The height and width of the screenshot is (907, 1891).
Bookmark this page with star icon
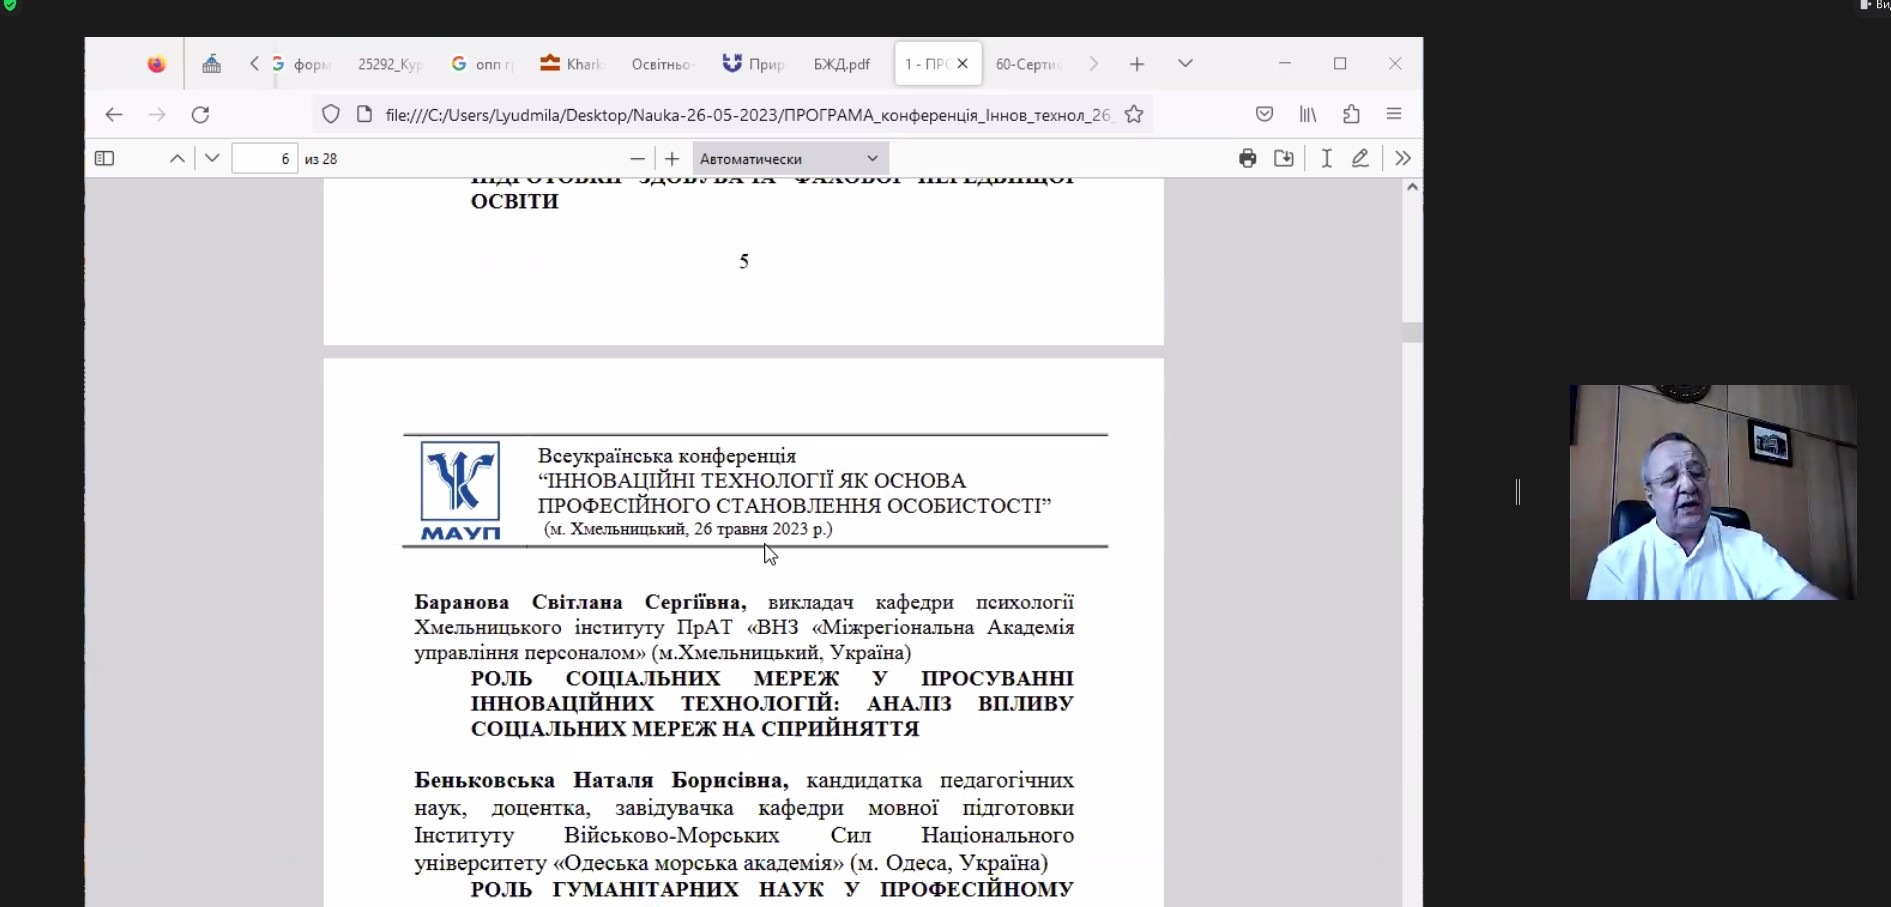click(1134, 114)
